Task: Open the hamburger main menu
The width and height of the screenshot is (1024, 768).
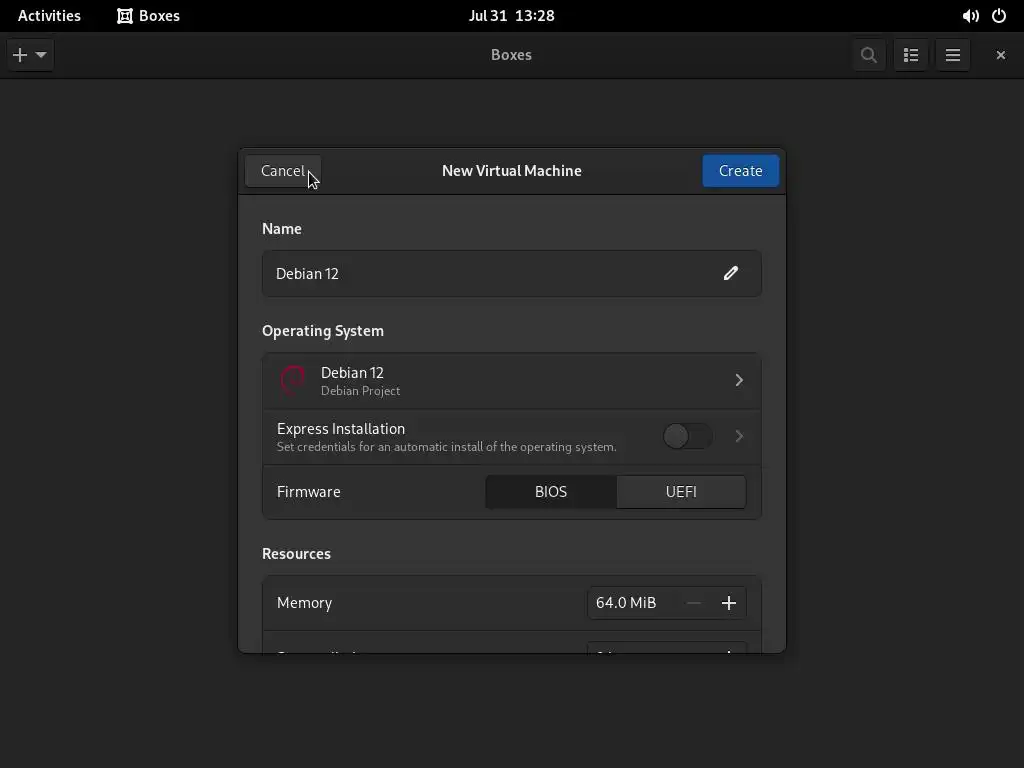Action: [953, 55]
